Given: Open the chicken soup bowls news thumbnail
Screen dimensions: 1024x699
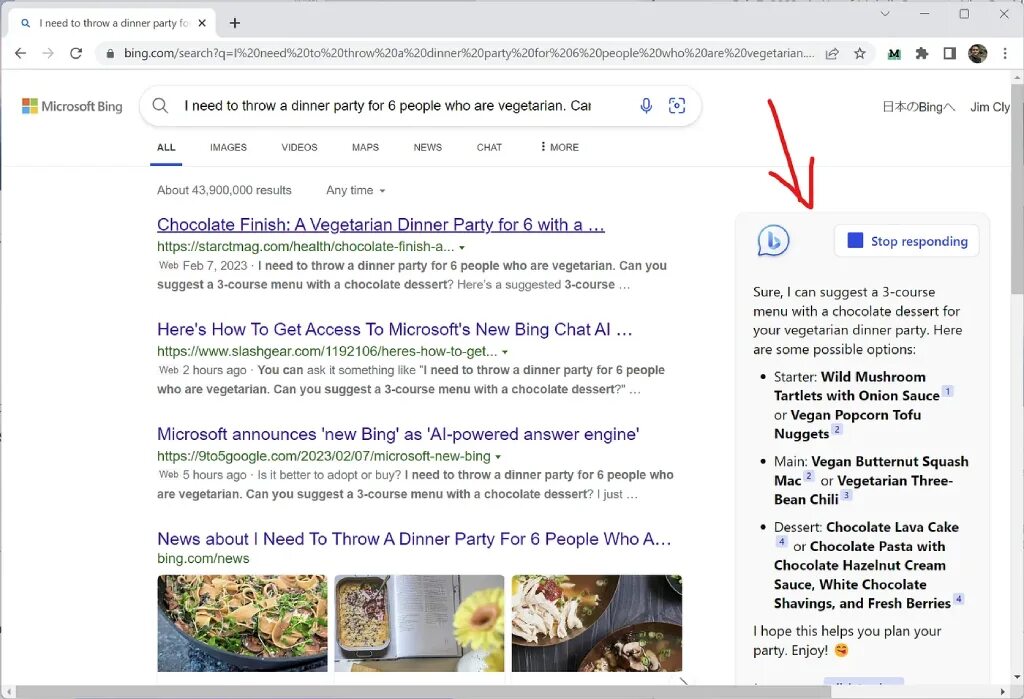Looking at the screenshot, I should pos(597,623).
